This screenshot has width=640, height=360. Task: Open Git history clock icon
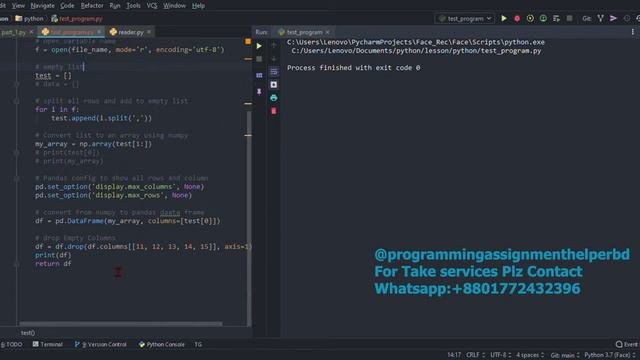(x=627, y=18)
